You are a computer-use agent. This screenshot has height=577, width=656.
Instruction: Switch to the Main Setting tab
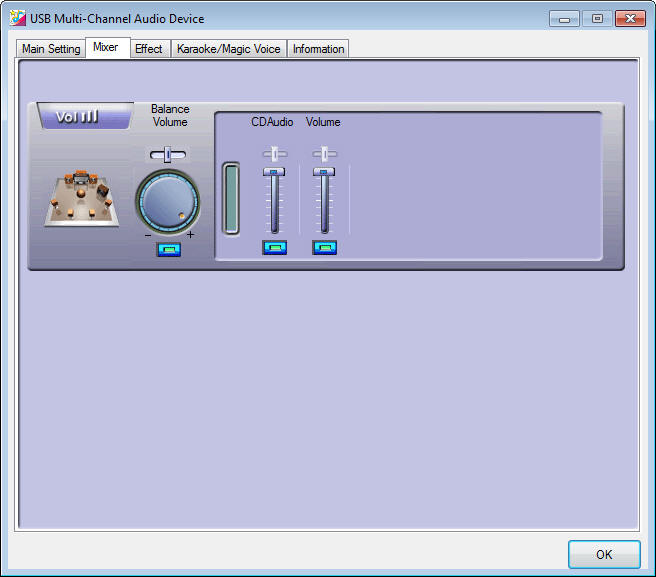(51, 49)
